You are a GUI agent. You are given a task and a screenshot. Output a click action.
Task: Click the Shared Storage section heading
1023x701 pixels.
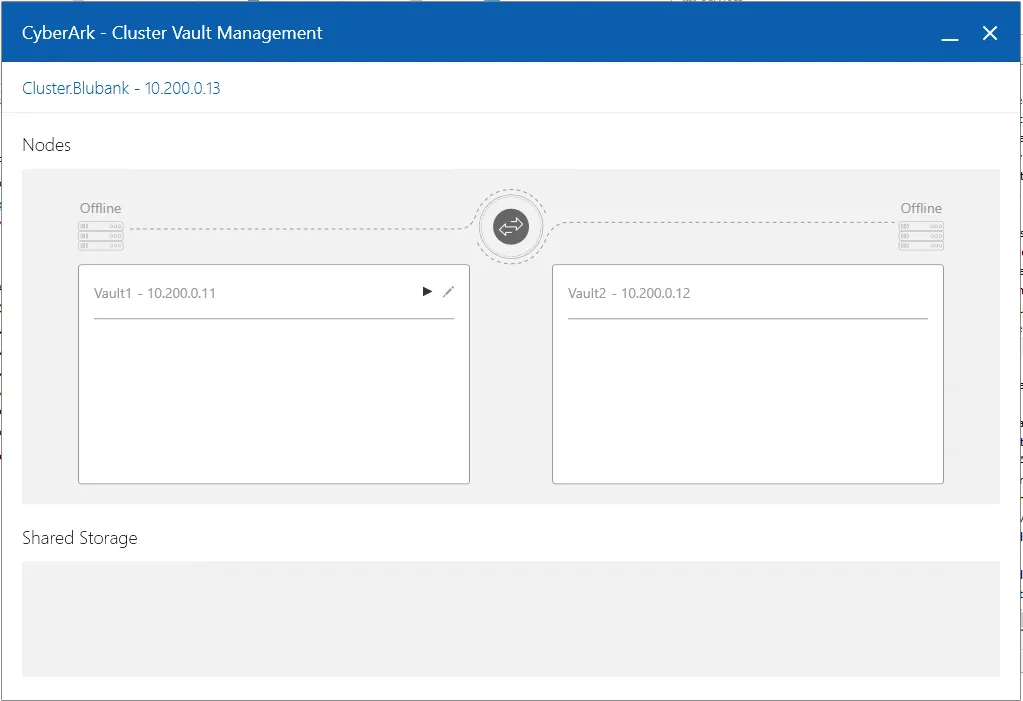click(x=80, y=538)
